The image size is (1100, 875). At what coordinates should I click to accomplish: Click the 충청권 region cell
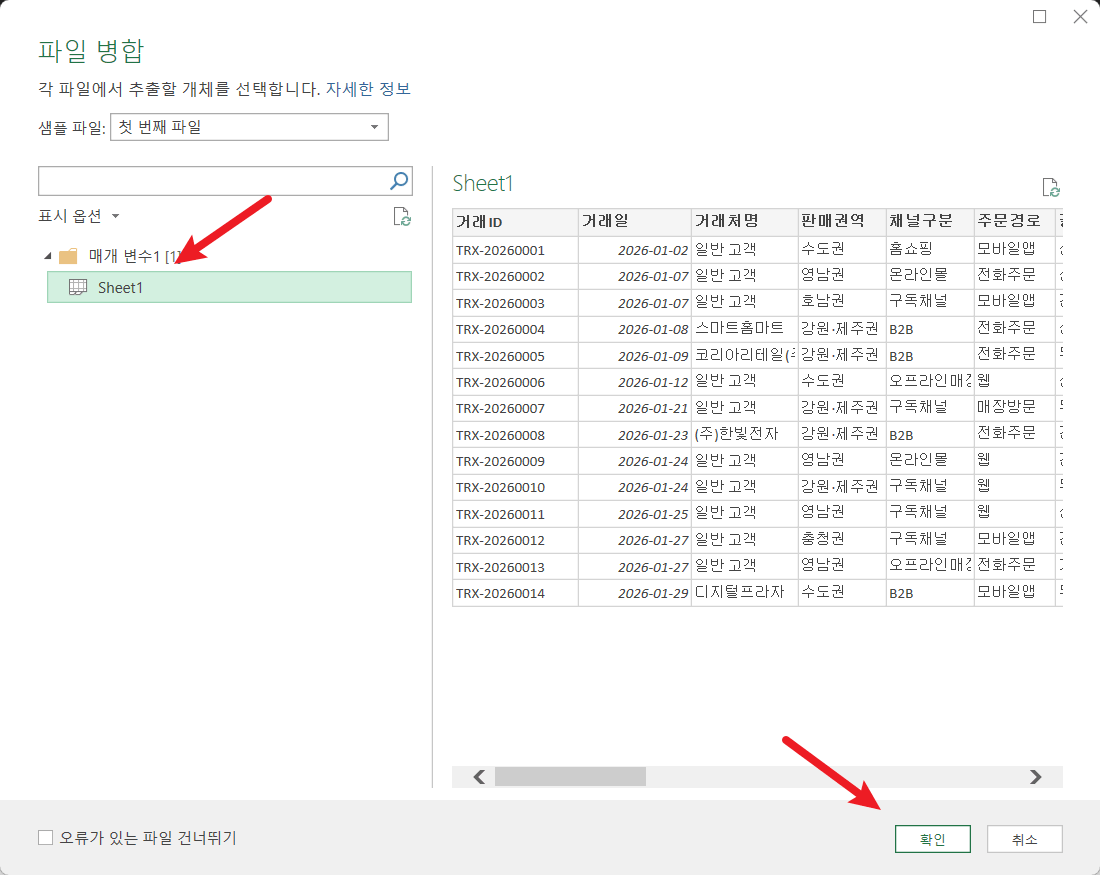pyautogui.click(x=842, y=540)
